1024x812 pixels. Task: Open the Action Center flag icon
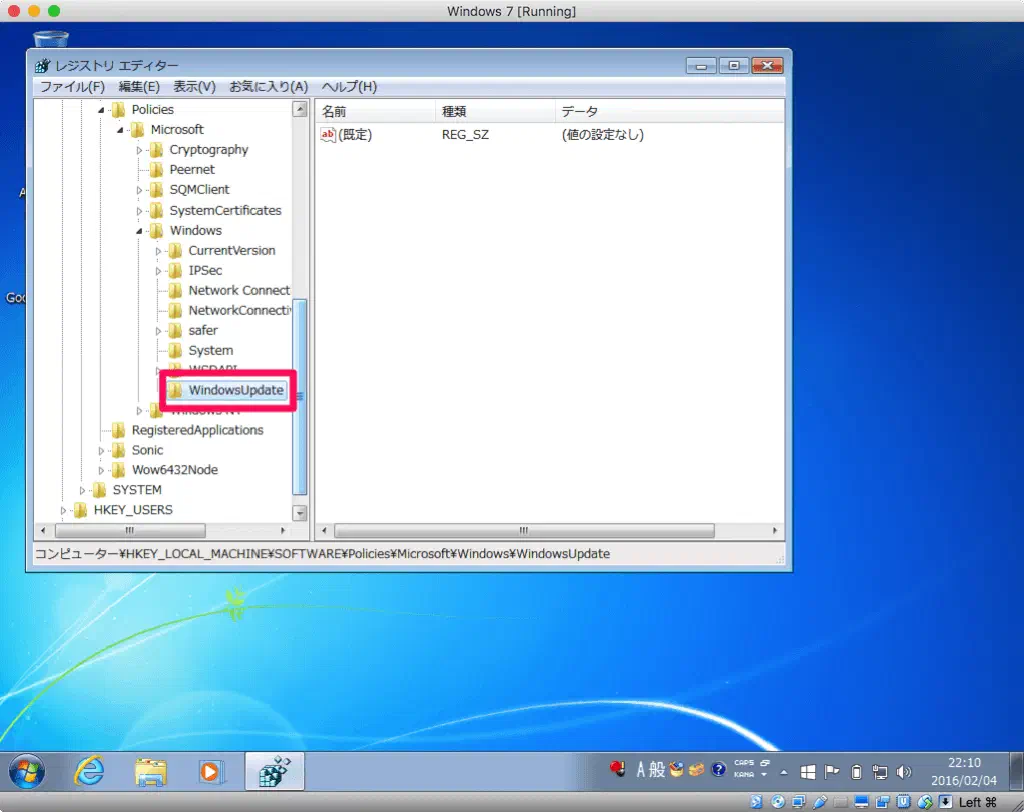pyautogui.click(x=832, y=771)
